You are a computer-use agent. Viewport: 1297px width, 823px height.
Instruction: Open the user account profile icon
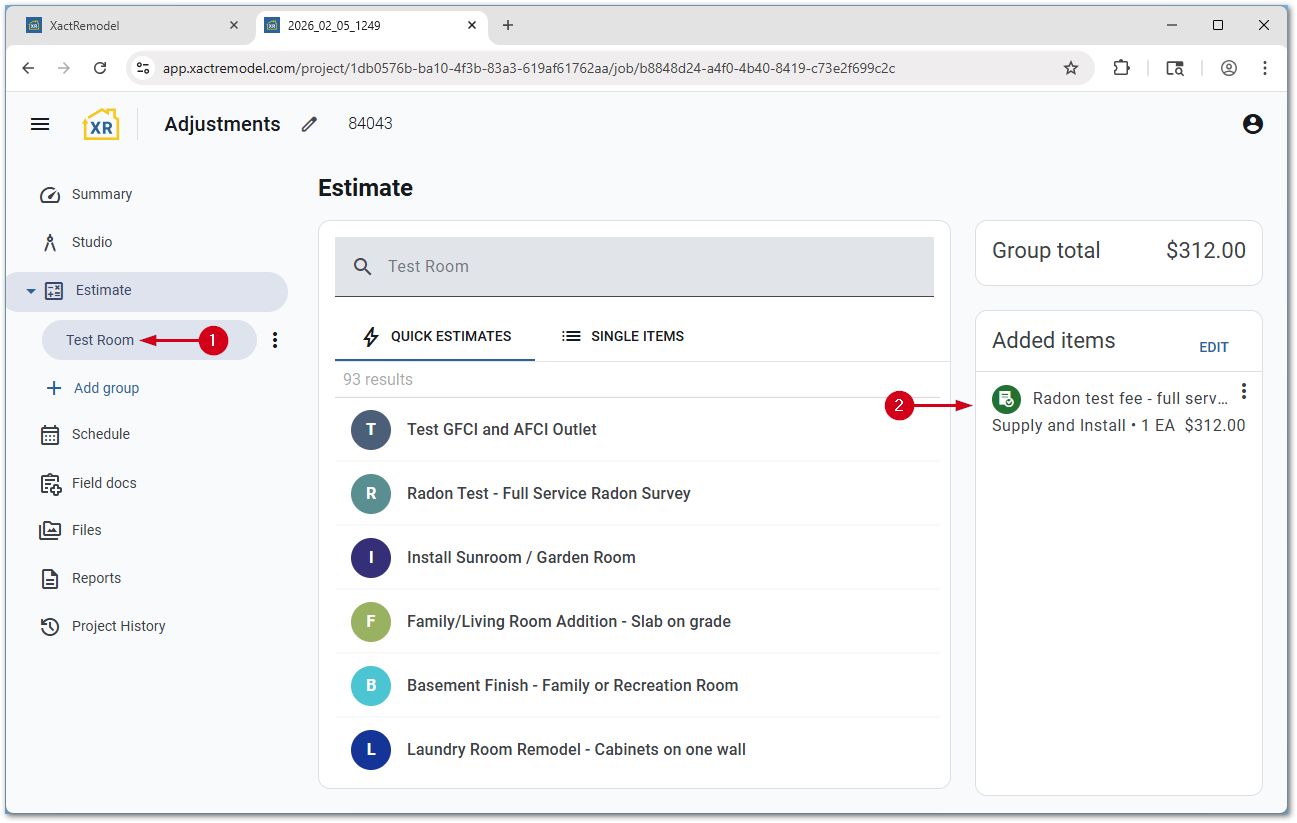click(1252, 124)
